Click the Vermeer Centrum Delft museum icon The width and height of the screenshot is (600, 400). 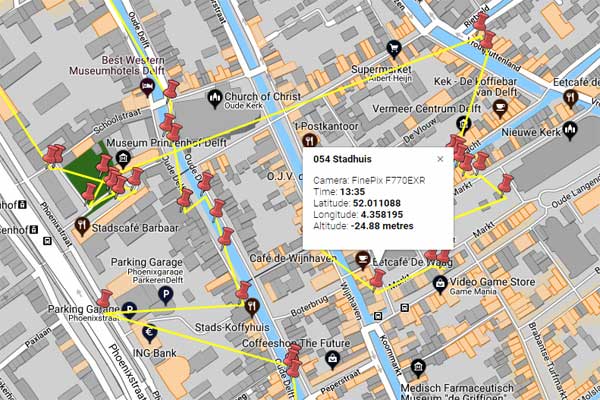coord(463,124)
